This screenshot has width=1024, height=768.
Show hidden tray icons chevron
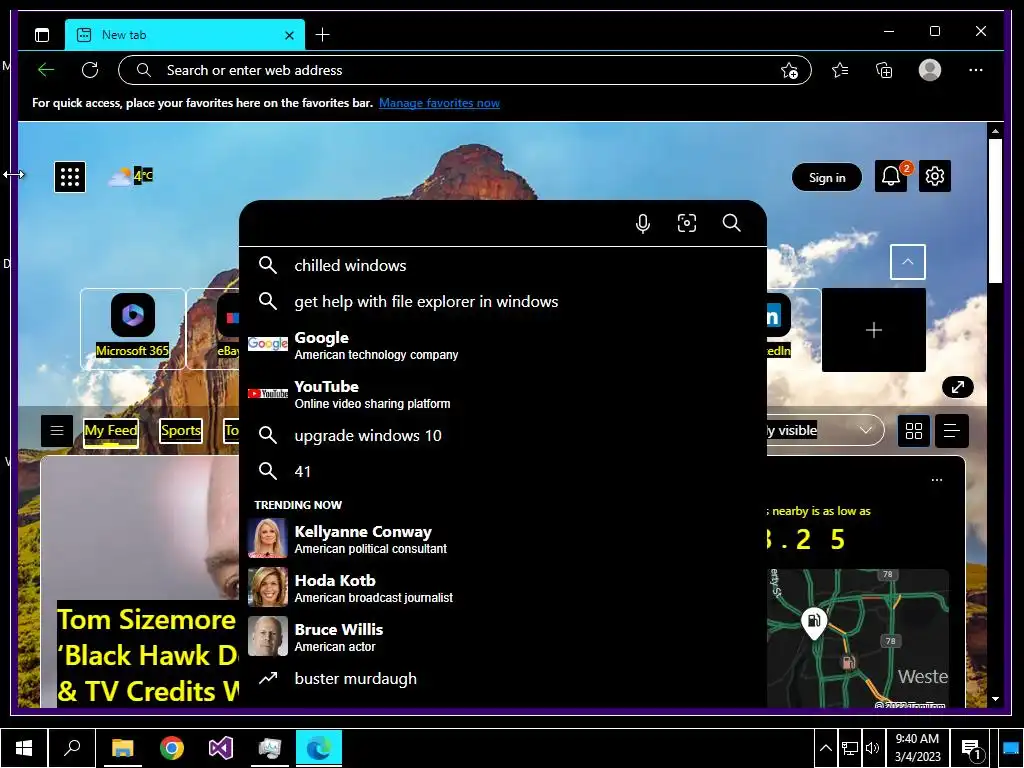click(825, 748)
